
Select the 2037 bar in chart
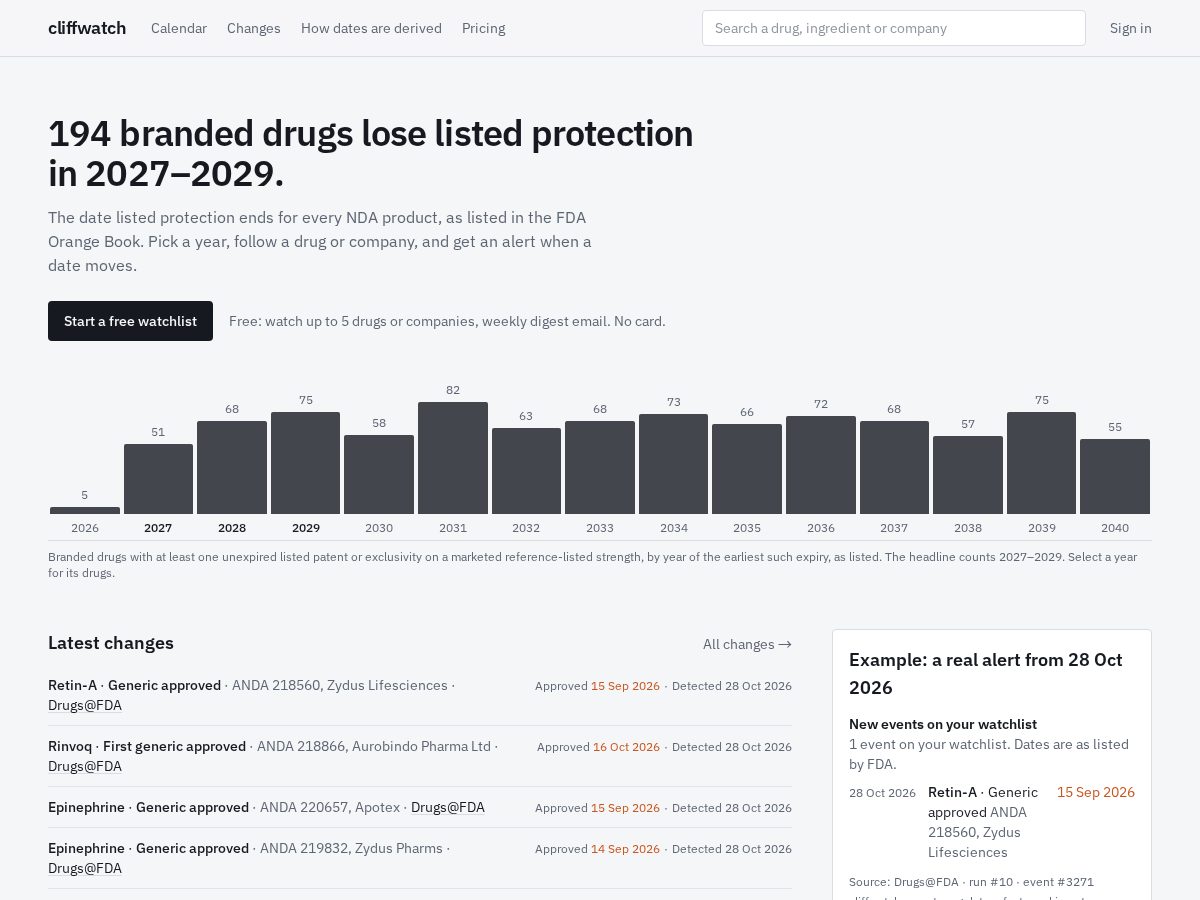[x=894, y=467]
